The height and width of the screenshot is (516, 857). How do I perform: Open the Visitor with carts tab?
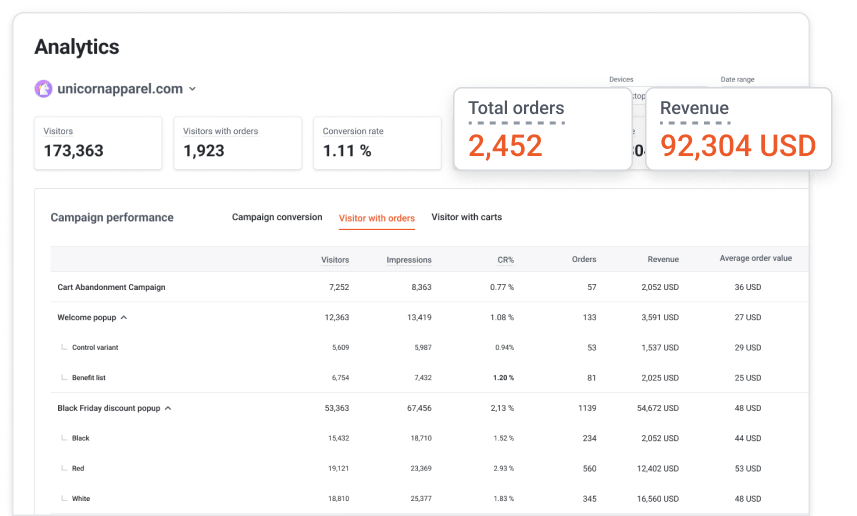tap(466, 217)
